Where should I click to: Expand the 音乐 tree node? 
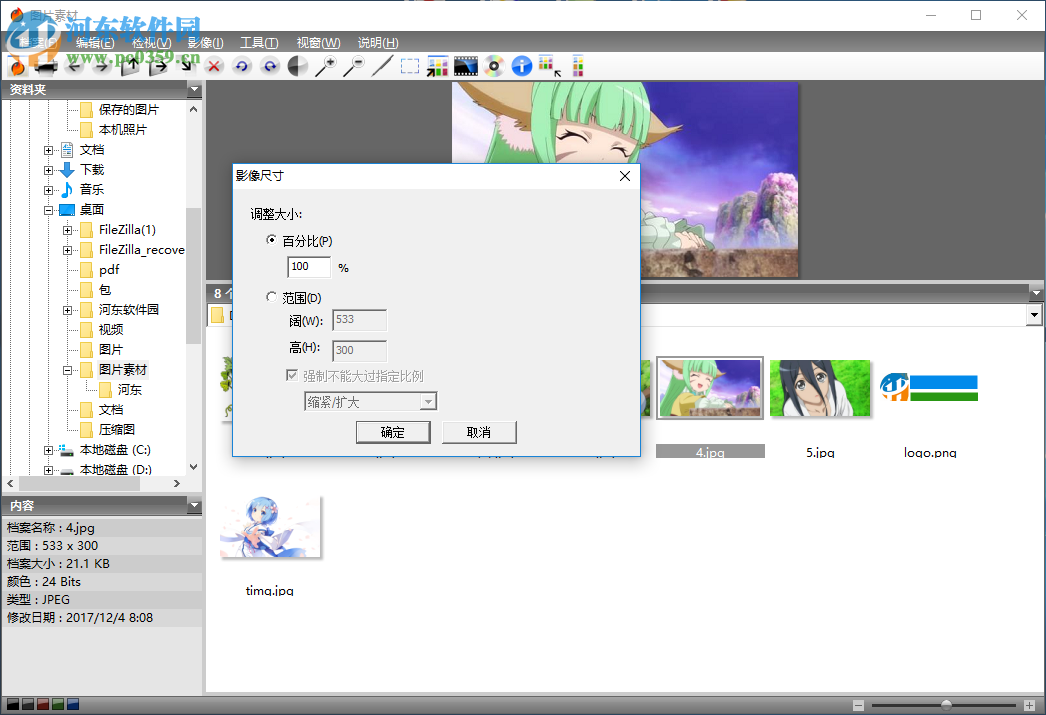pos(48,190)
